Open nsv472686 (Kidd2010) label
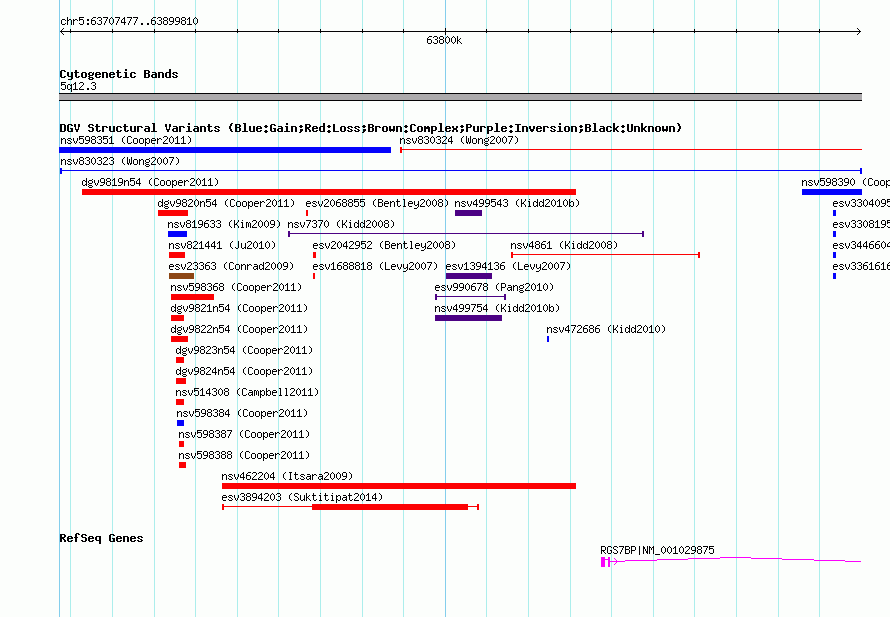The image size is (890, 617). click(x=606, y=329)
